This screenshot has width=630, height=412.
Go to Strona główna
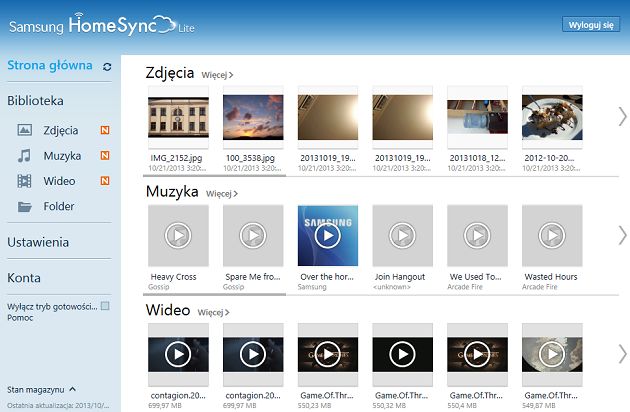point(50,65)
